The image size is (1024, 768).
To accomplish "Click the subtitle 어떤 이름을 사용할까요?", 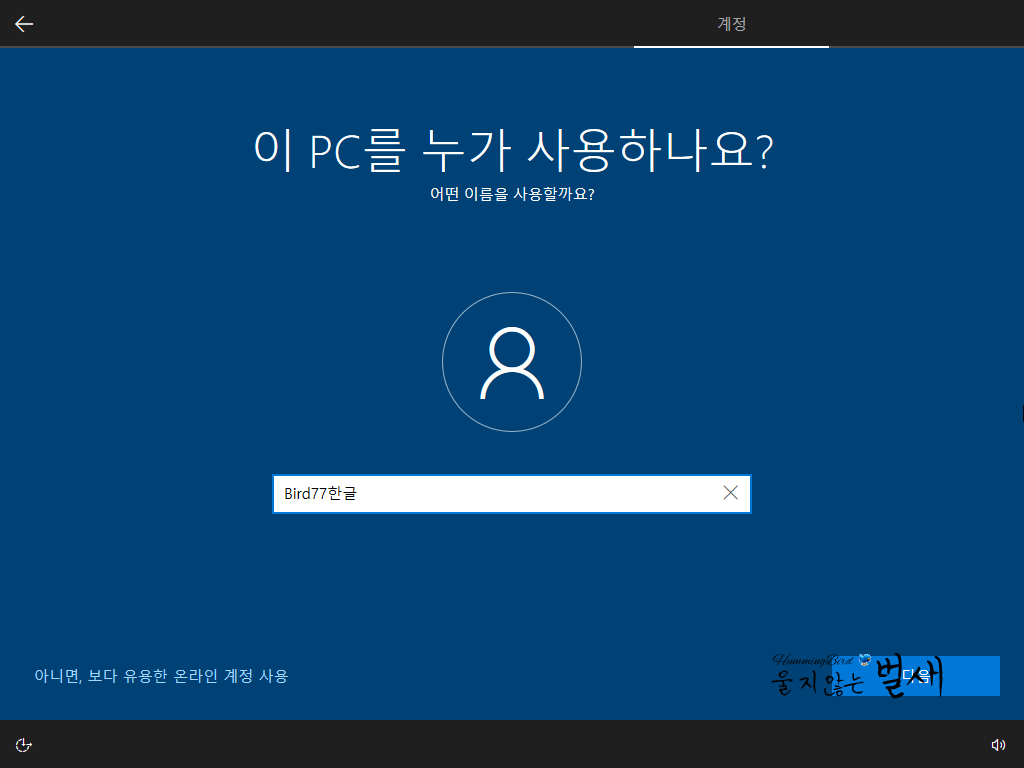I will tap(512, 194).
